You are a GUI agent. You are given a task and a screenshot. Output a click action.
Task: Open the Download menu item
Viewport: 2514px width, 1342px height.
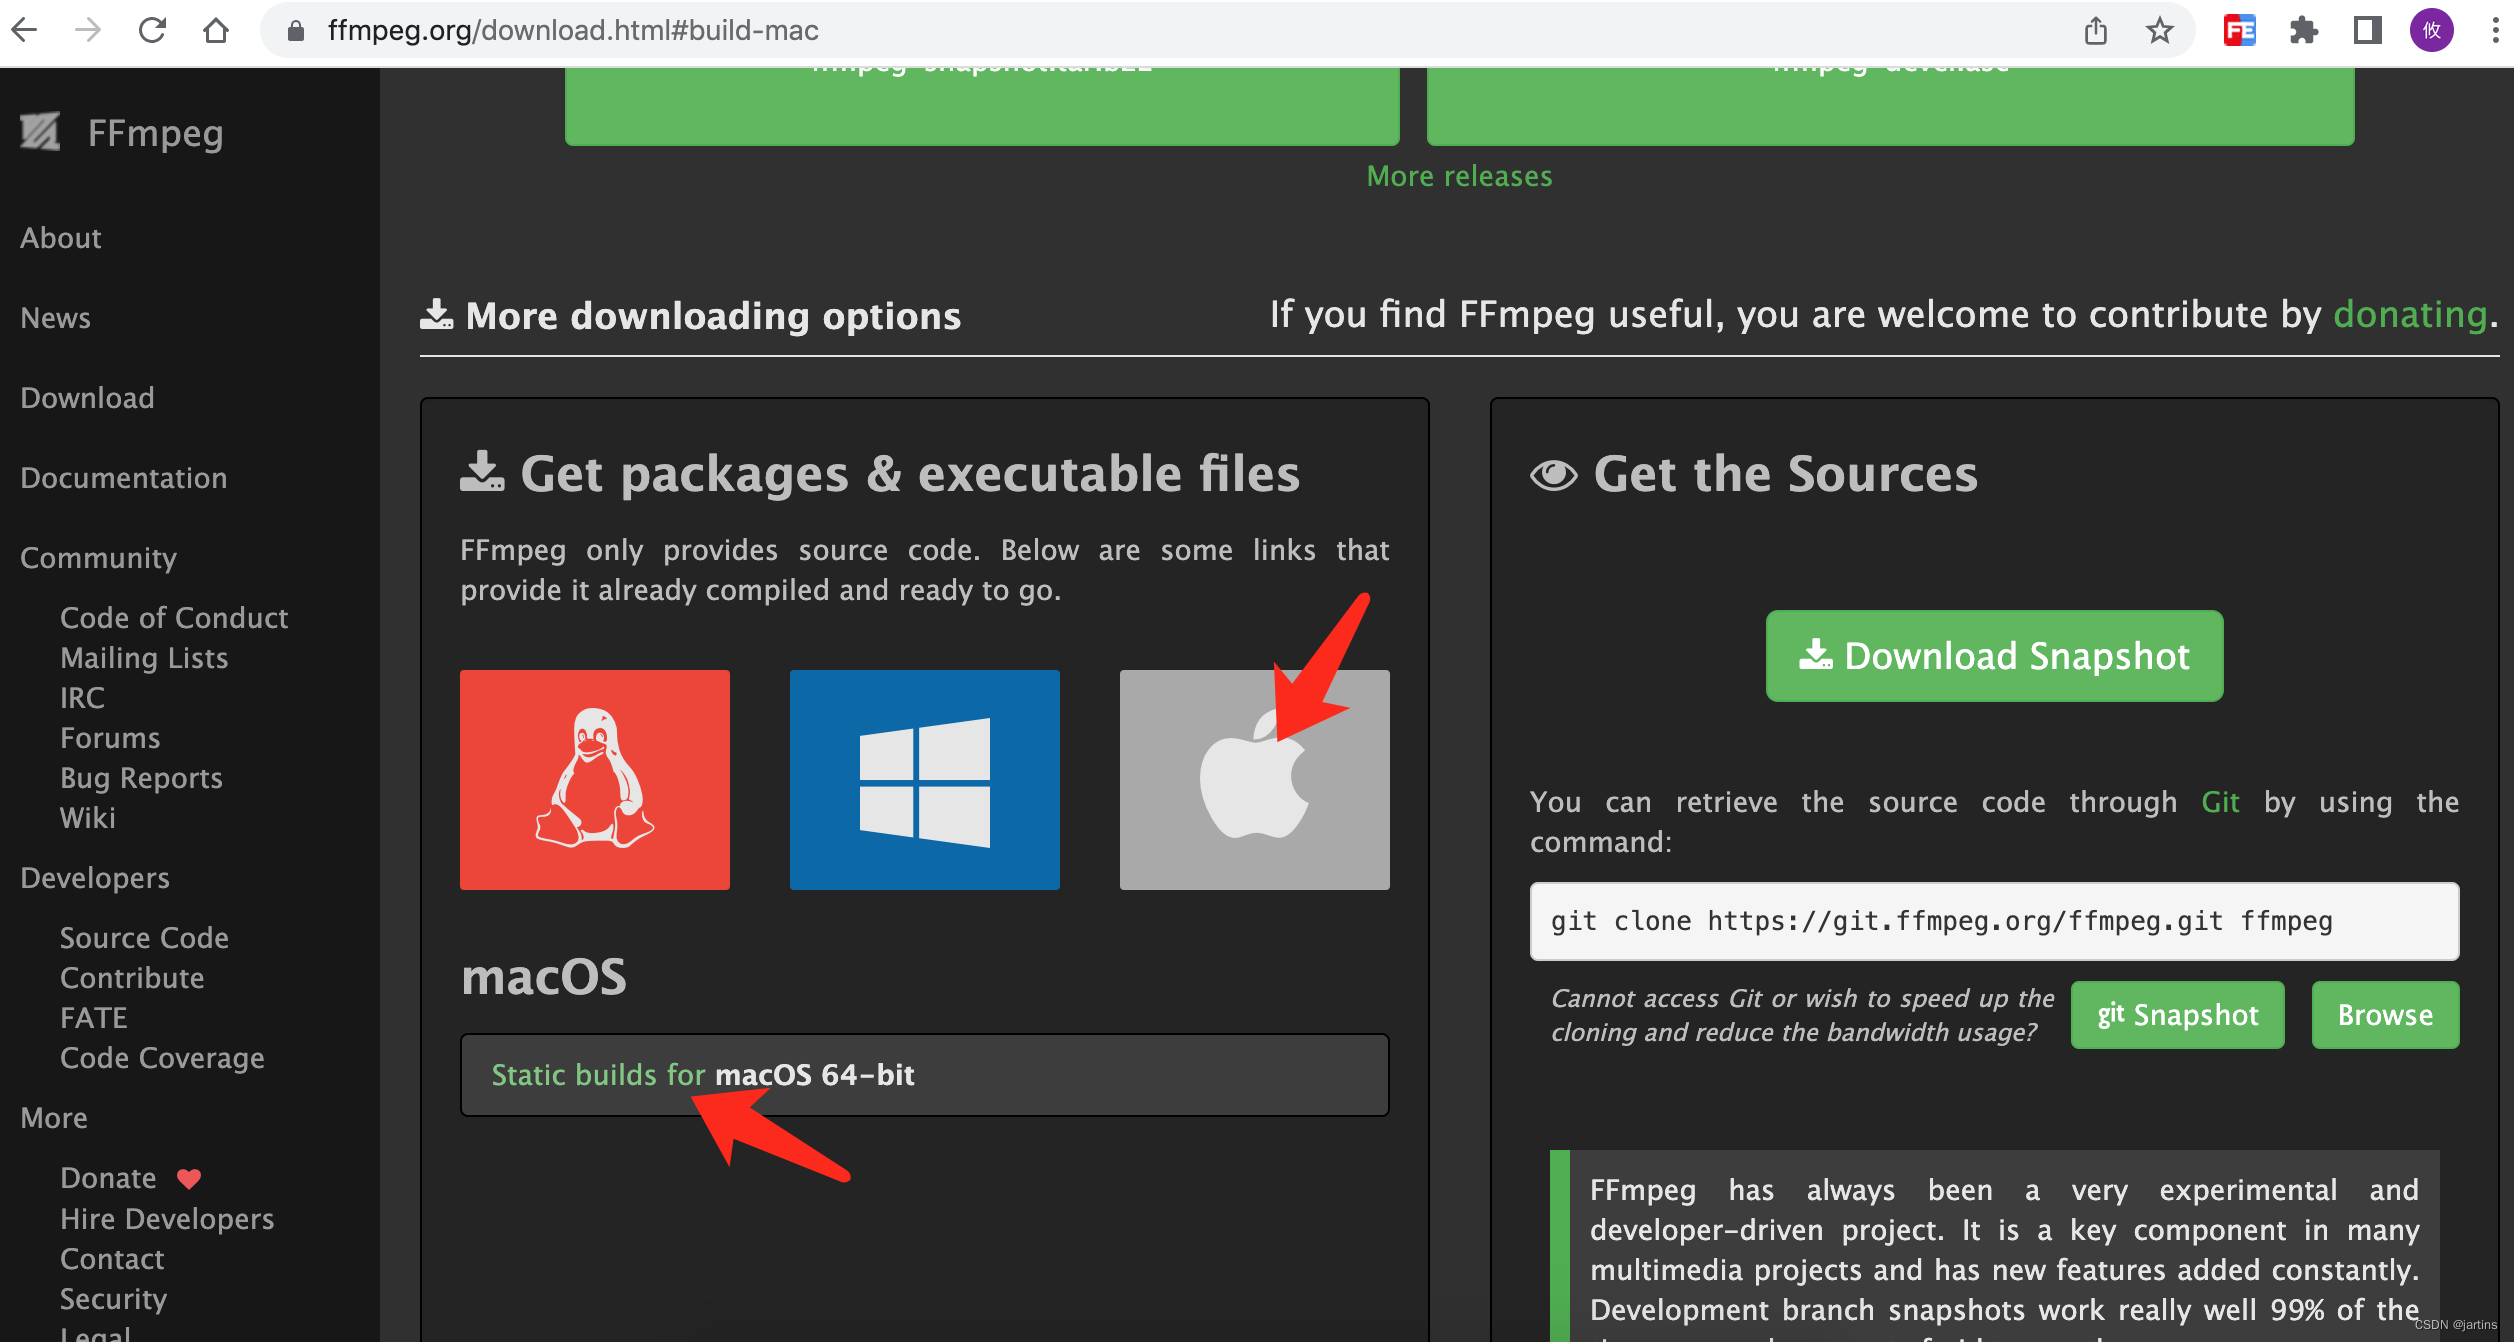point(85,397)
